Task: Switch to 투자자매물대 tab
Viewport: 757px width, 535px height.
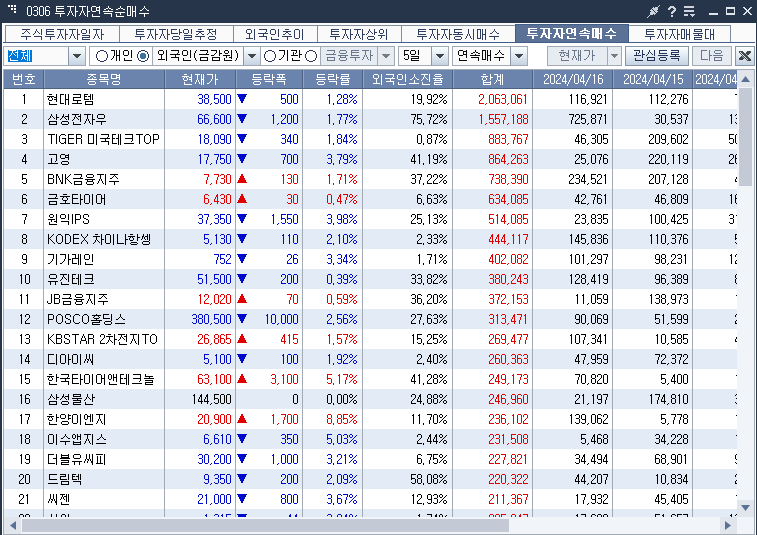Action: click(679, 34)
